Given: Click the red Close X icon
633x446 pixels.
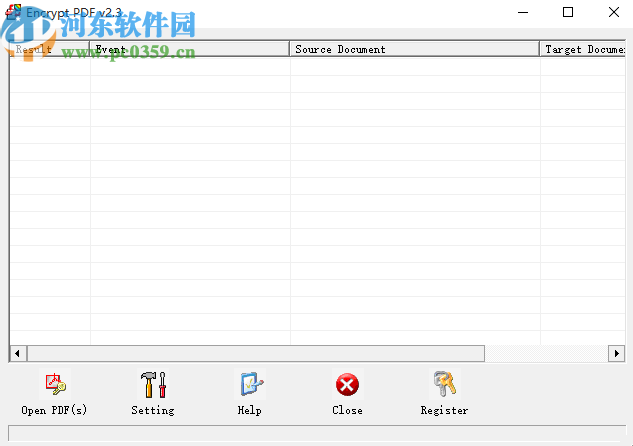Looking at the screenshot, I should [347, 384].
